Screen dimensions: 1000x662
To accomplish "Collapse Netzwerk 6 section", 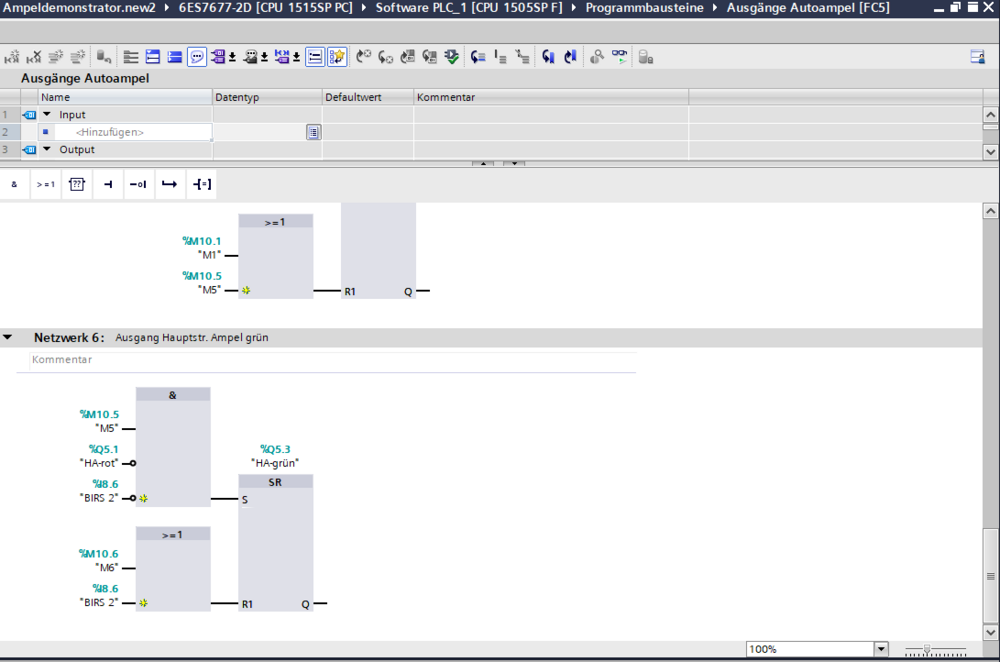I will (x=8, y=338).
